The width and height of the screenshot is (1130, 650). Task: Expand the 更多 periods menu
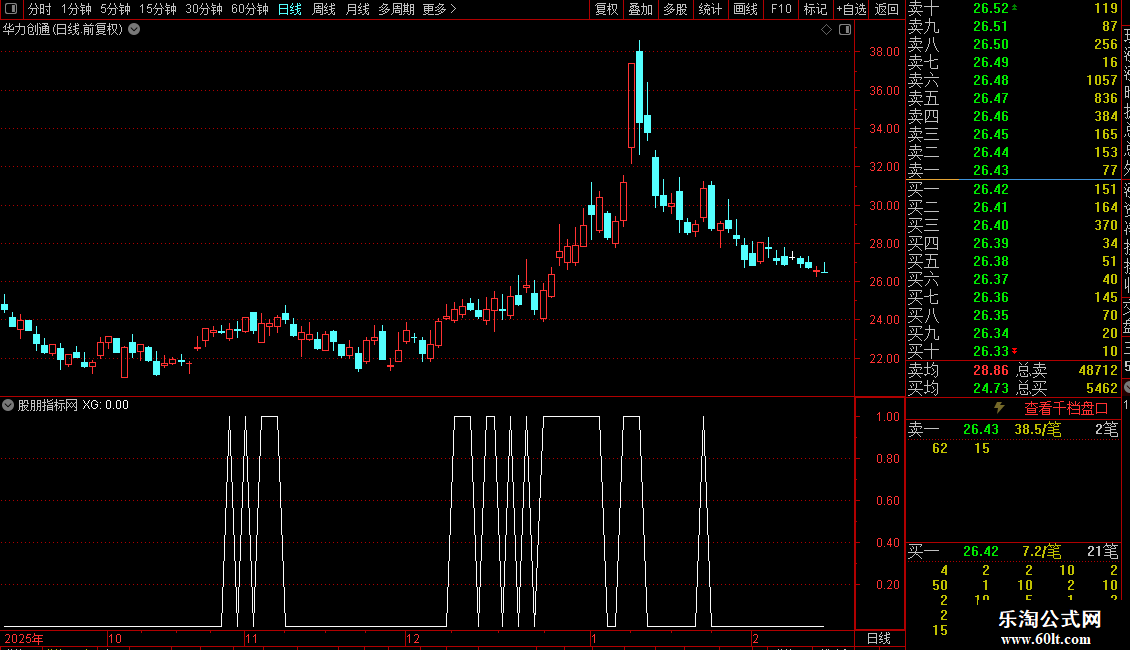[439, 9]
